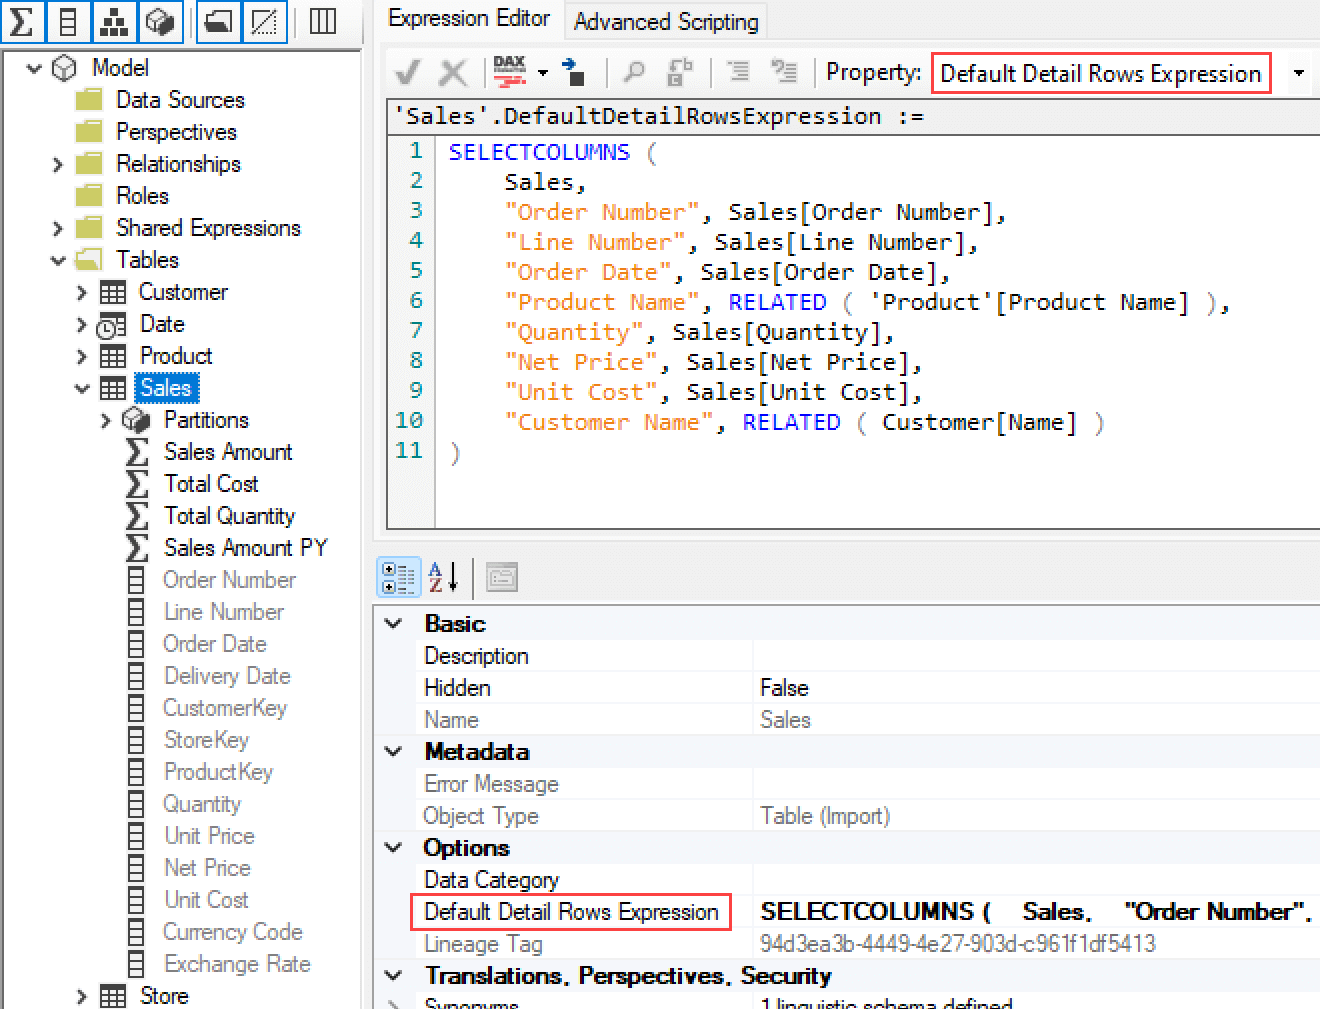The width and height of the screenshot is (1320, 1009).
Task: Select the Delivery Date column
Action: pyautogui.click(x=227, y=676)
